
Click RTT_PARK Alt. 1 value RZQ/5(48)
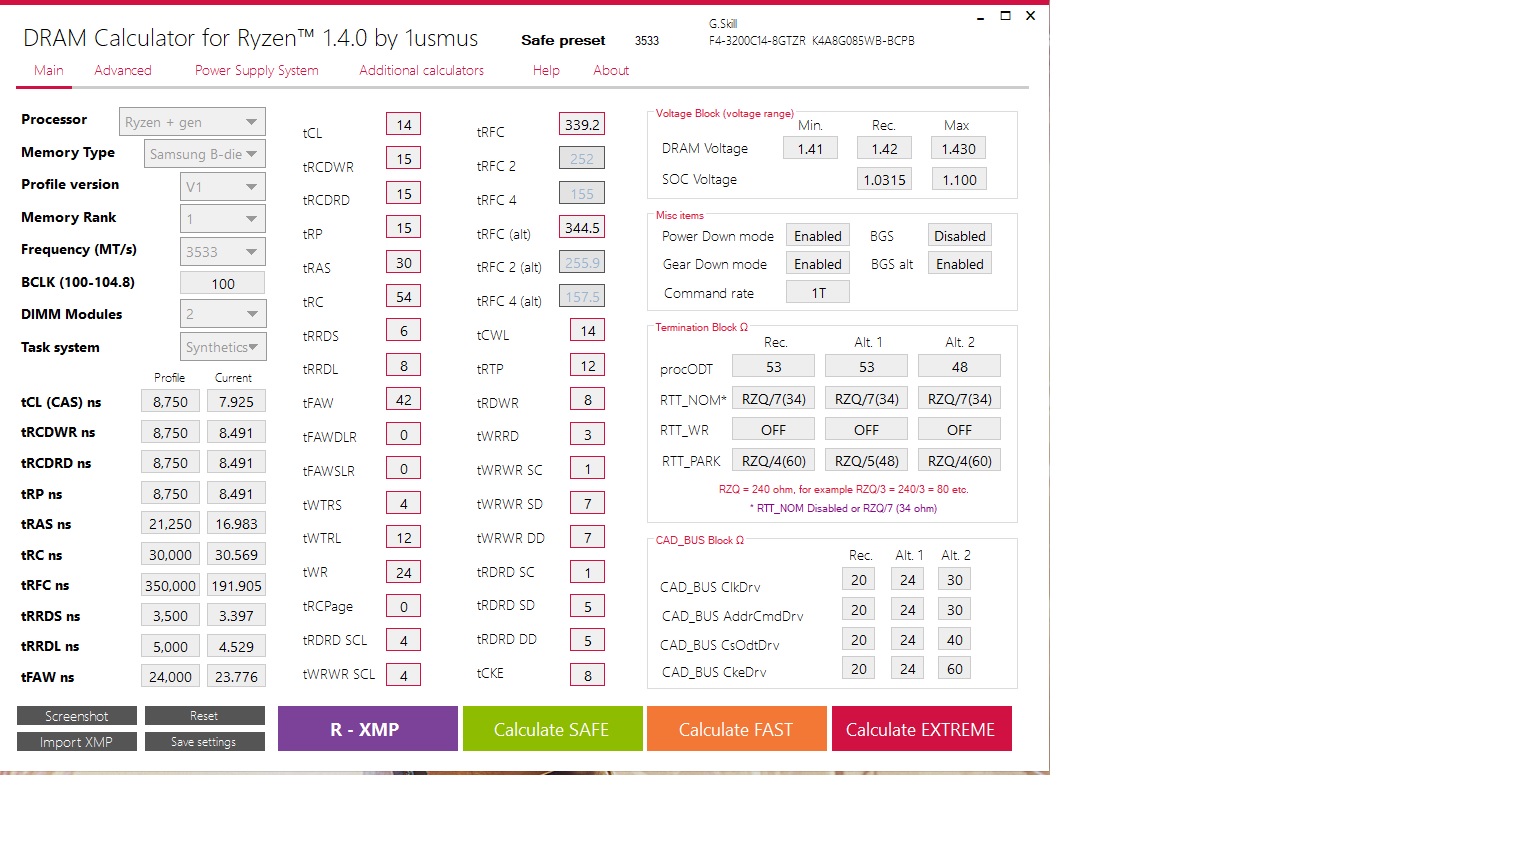pos(867,461)
